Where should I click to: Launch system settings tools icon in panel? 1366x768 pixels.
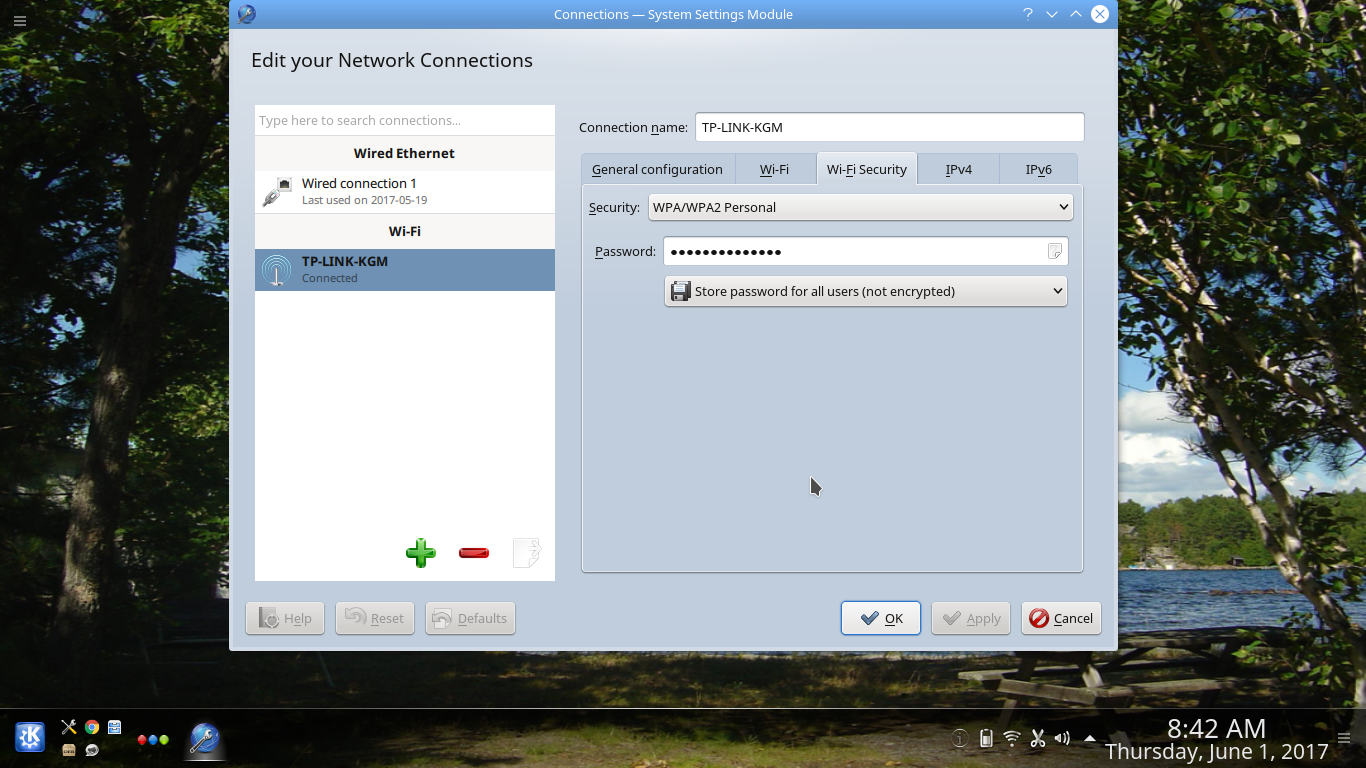(x=69, y=727)
